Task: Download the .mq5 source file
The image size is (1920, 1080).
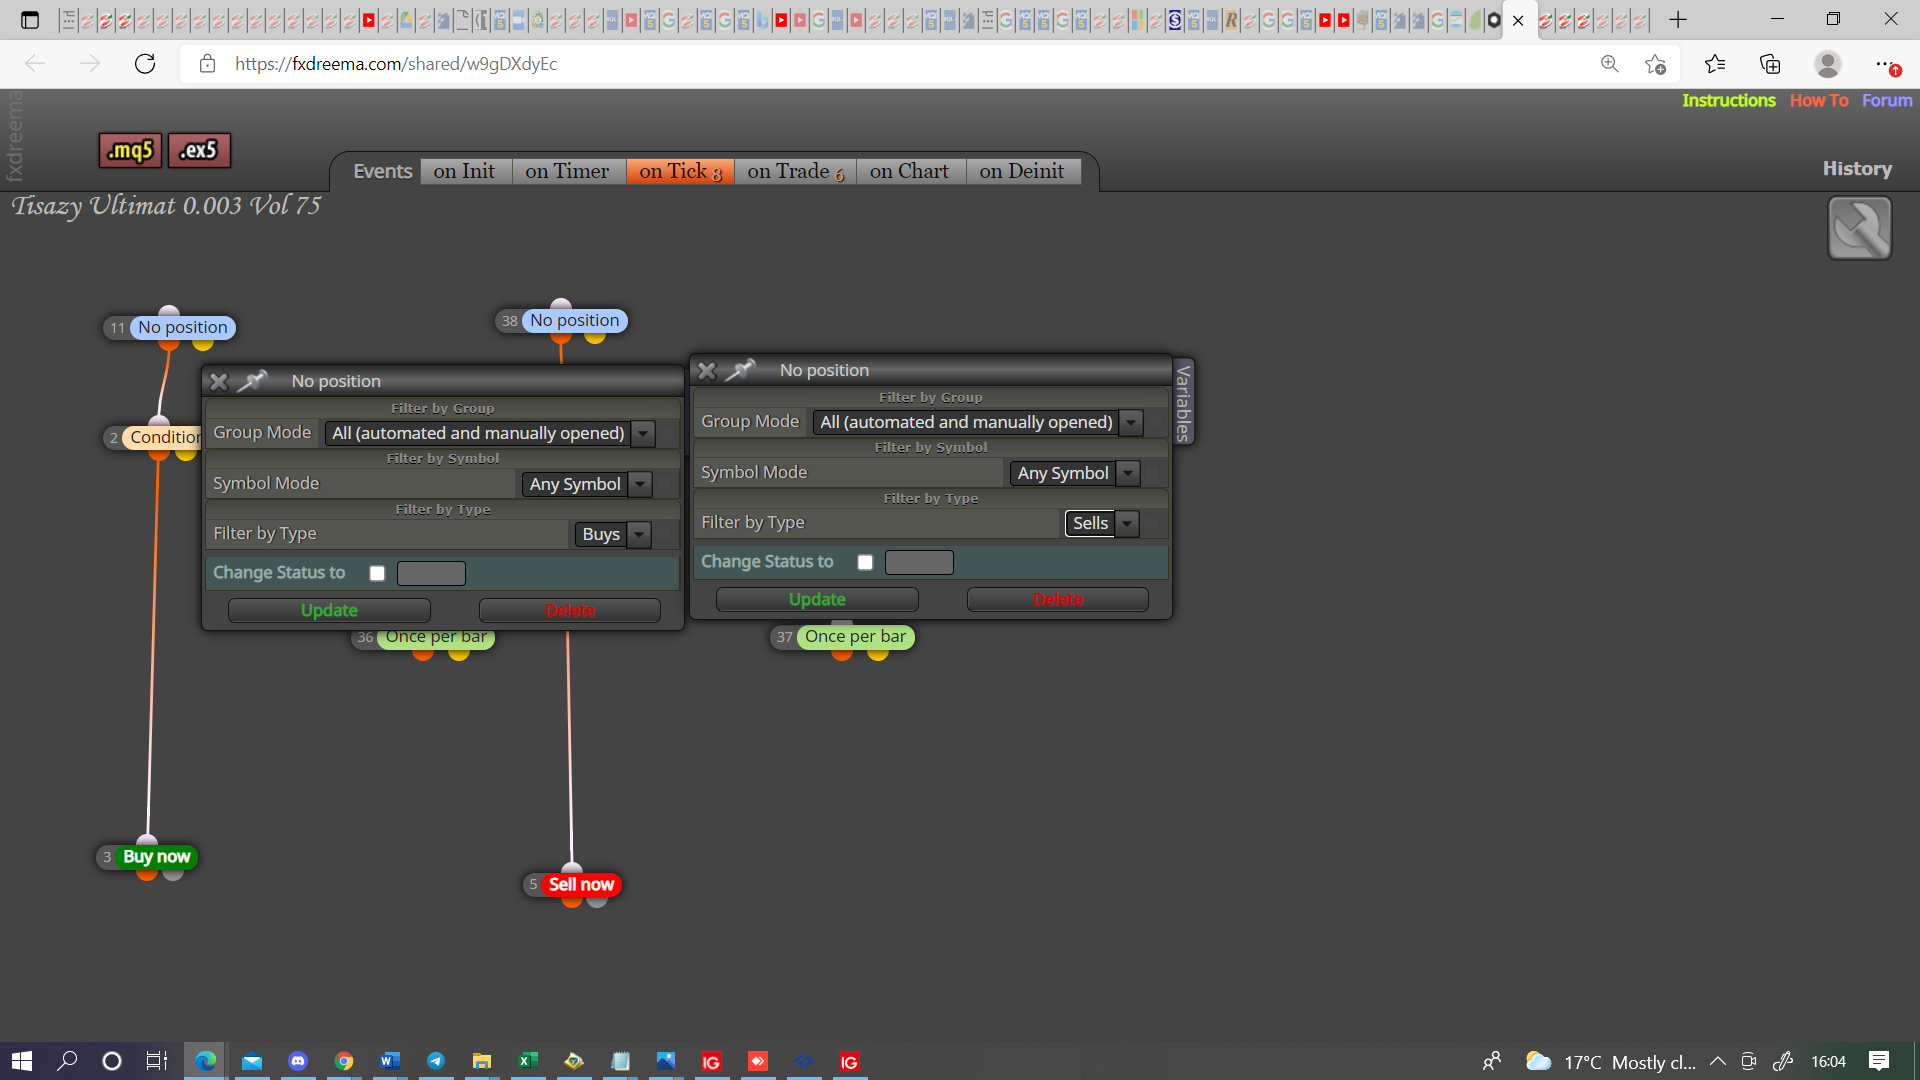Action: pos(130,151)
